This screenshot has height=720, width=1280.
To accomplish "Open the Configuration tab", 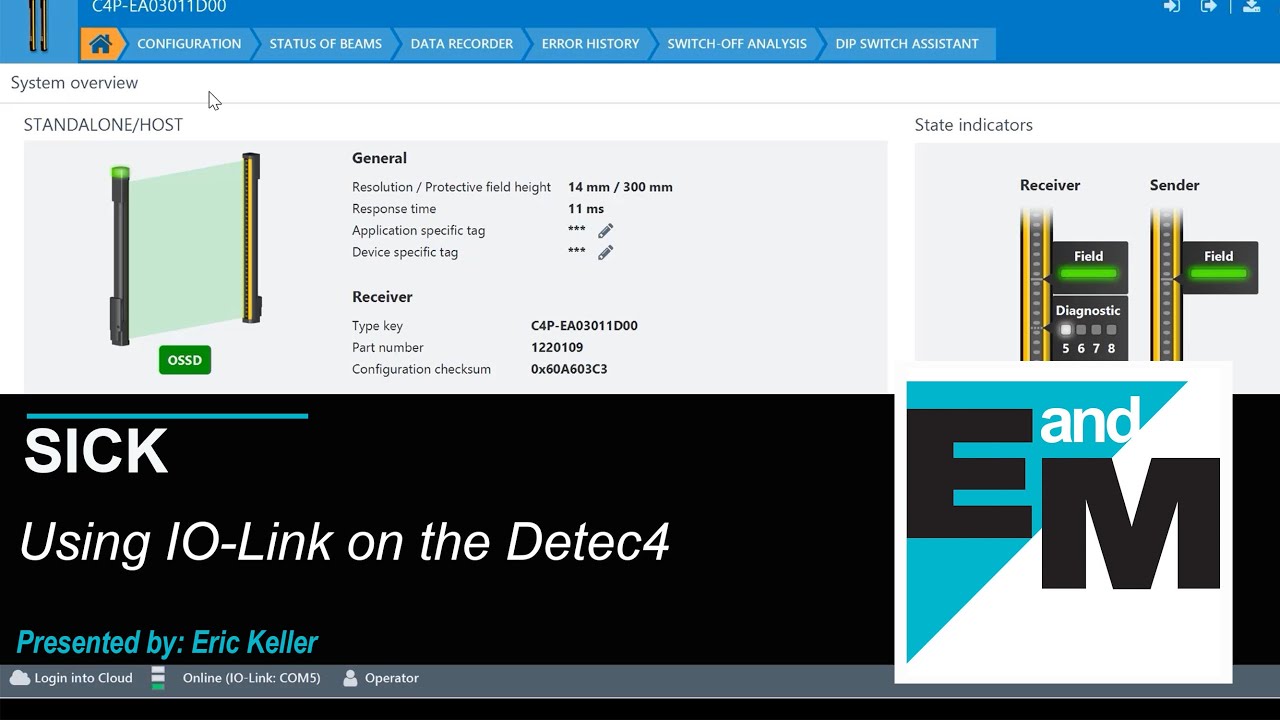I will click(x=189, y=44).
